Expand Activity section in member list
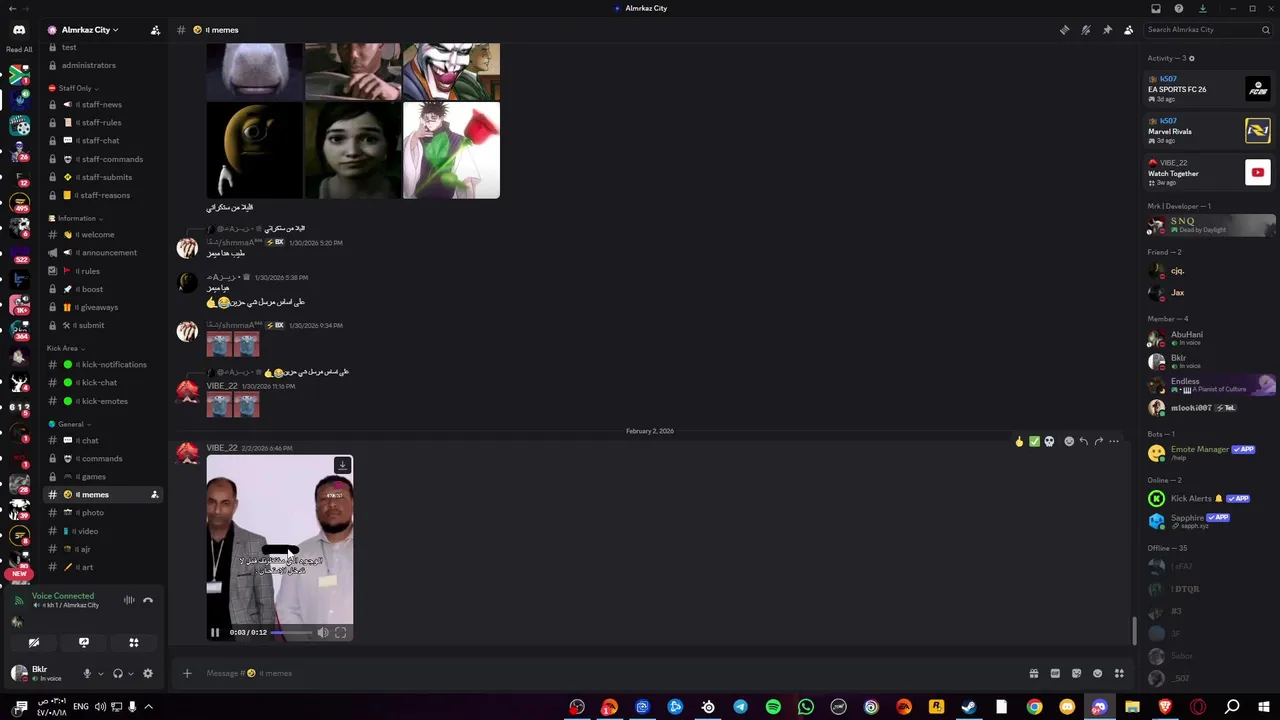The image size is (1280, 720). 1171,58
